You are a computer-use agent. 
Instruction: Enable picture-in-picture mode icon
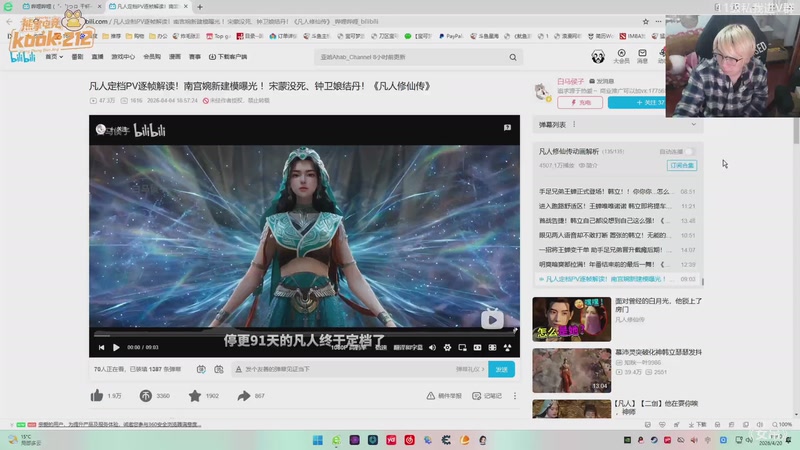click(x=462, y=347)
